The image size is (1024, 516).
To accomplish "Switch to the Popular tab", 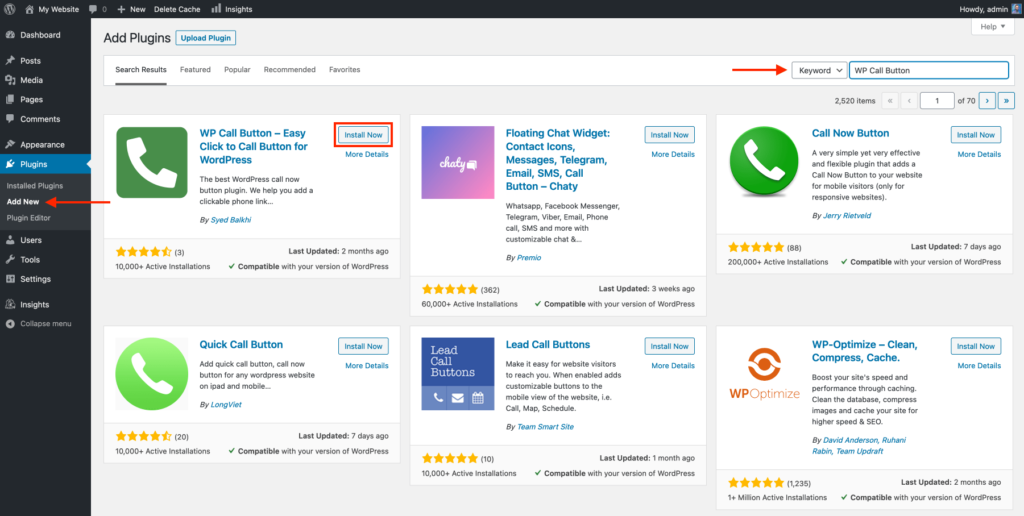I will click(x=237, y=70).
